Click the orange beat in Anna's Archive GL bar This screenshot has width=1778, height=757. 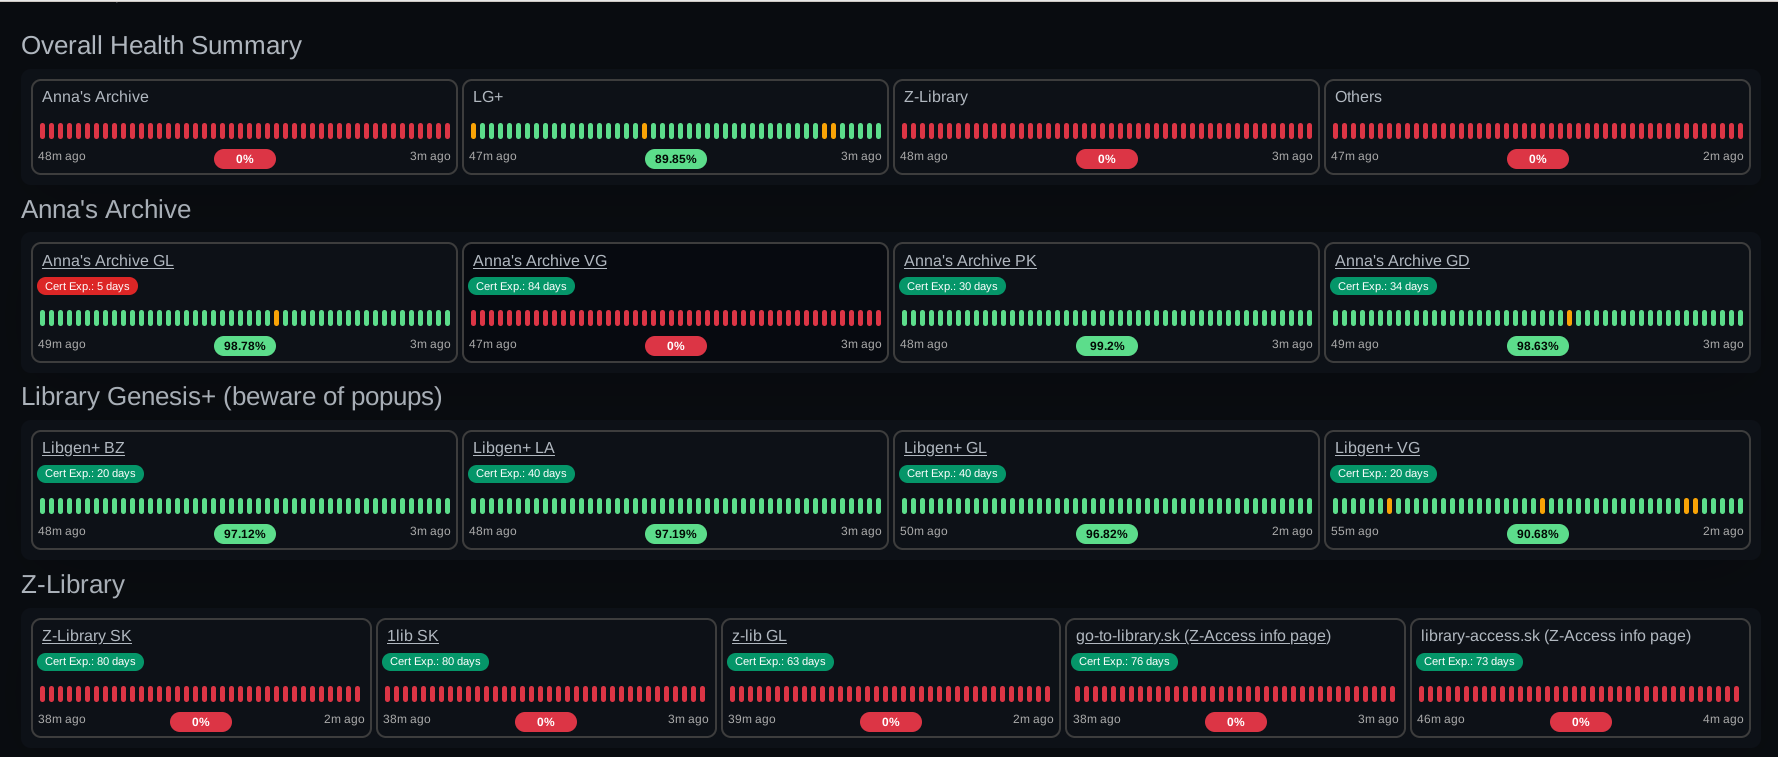pos(276,318)
